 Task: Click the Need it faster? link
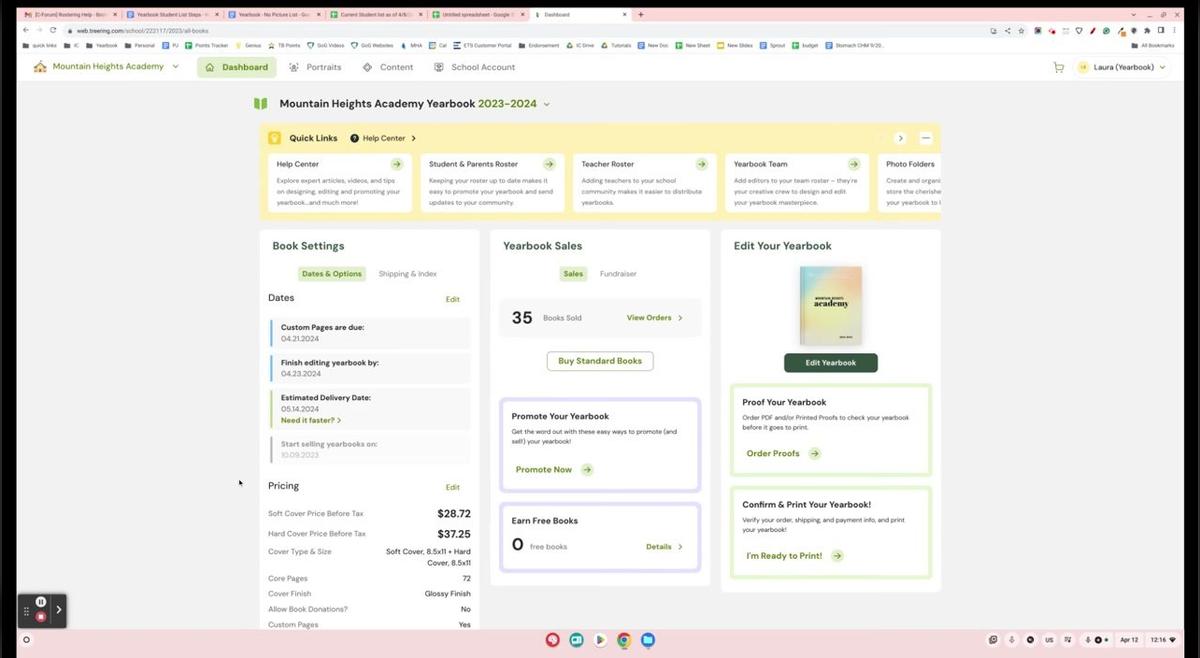point(311,421)
